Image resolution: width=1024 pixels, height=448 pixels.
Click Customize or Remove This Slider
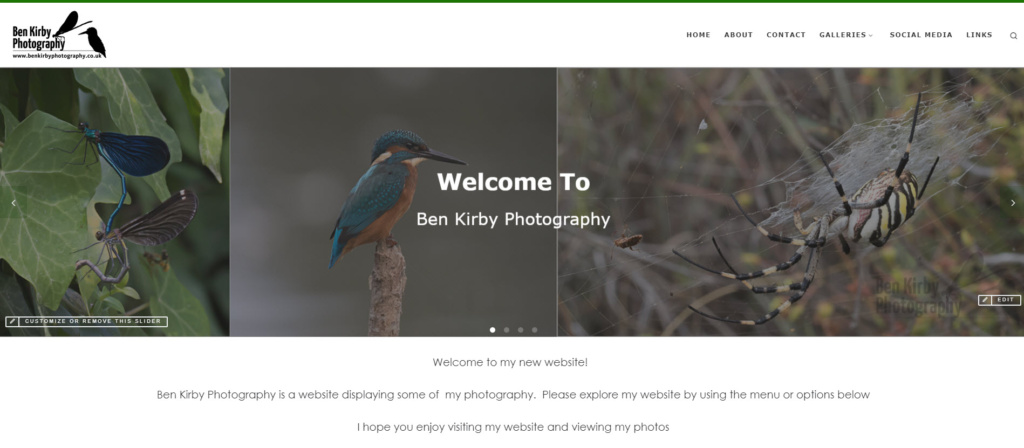(x=93, y=321)
